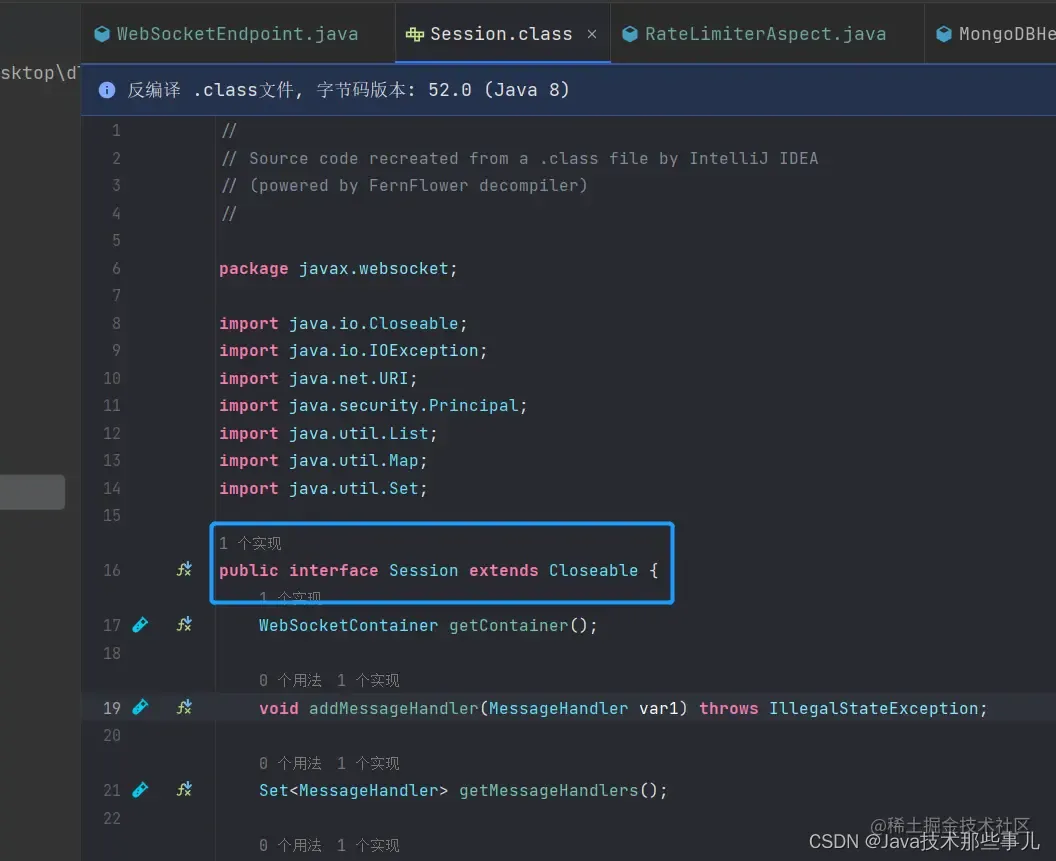
Task: Click Closeable in the interface declaration
Action: (593, 571)
